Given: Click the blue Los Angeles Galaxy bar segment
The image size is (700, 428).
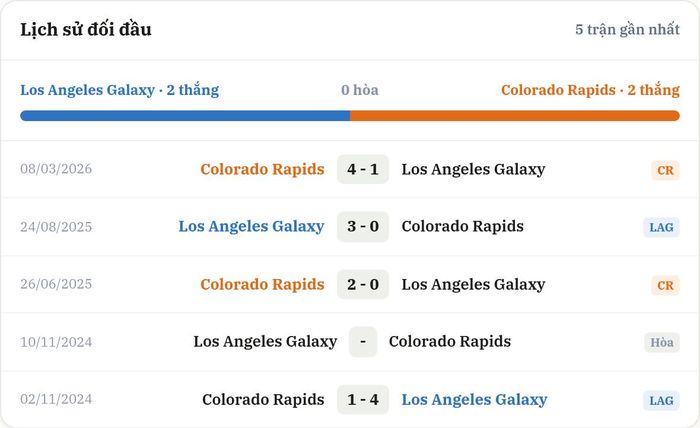Looking at the screenshot, I should (x=185, y=116).
